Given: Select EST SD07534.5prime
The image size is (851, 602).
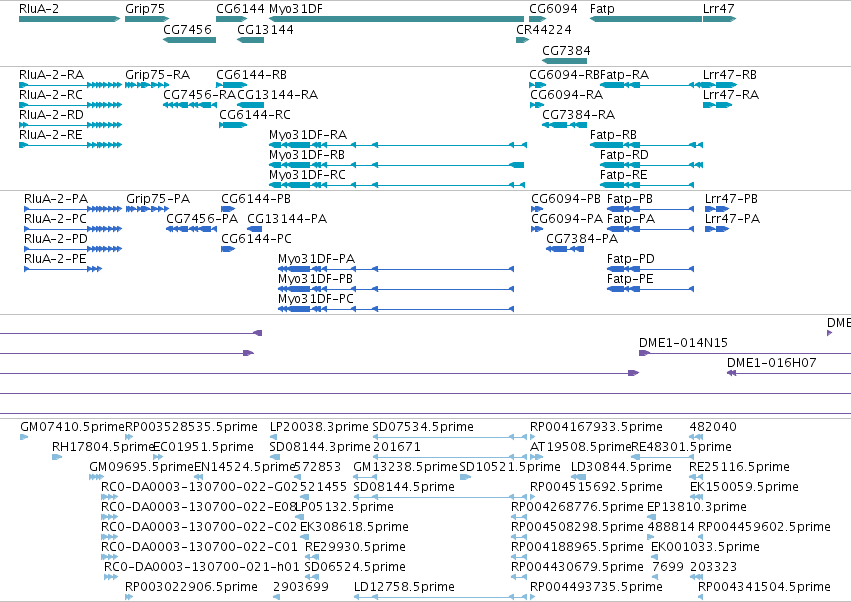Looking at the screenshot, I should click(x=450, y=437).
